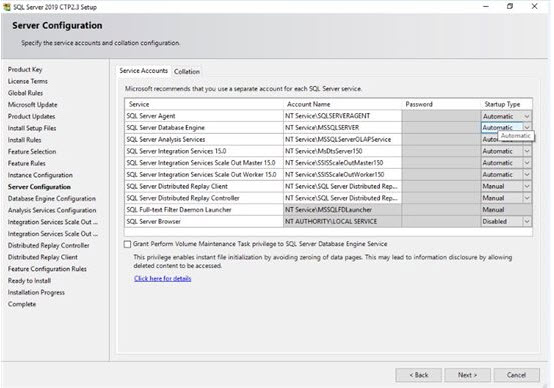Open Startup Type dropdown for SQL Server Database Engine
Image resolution: width=554 pixels, height=388 pixels.
pos(526,128)
